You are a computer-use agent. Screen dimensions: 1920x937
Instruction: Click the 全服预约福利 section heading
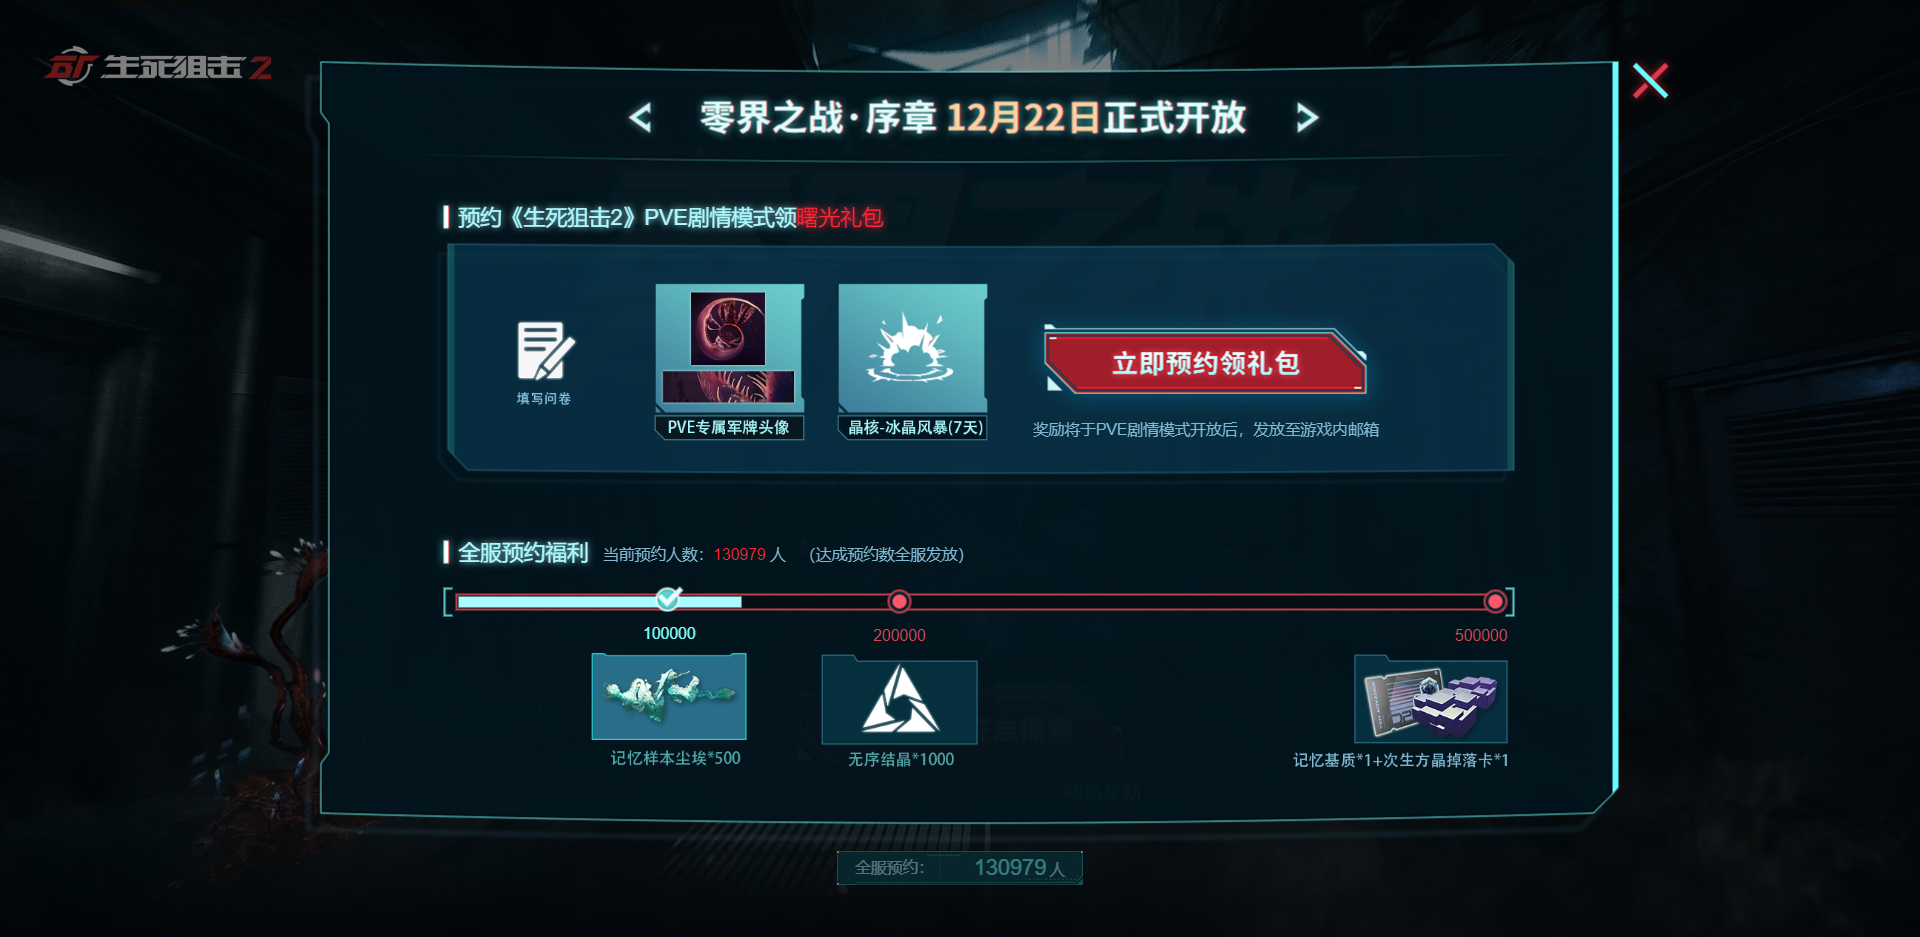point(523,553)
